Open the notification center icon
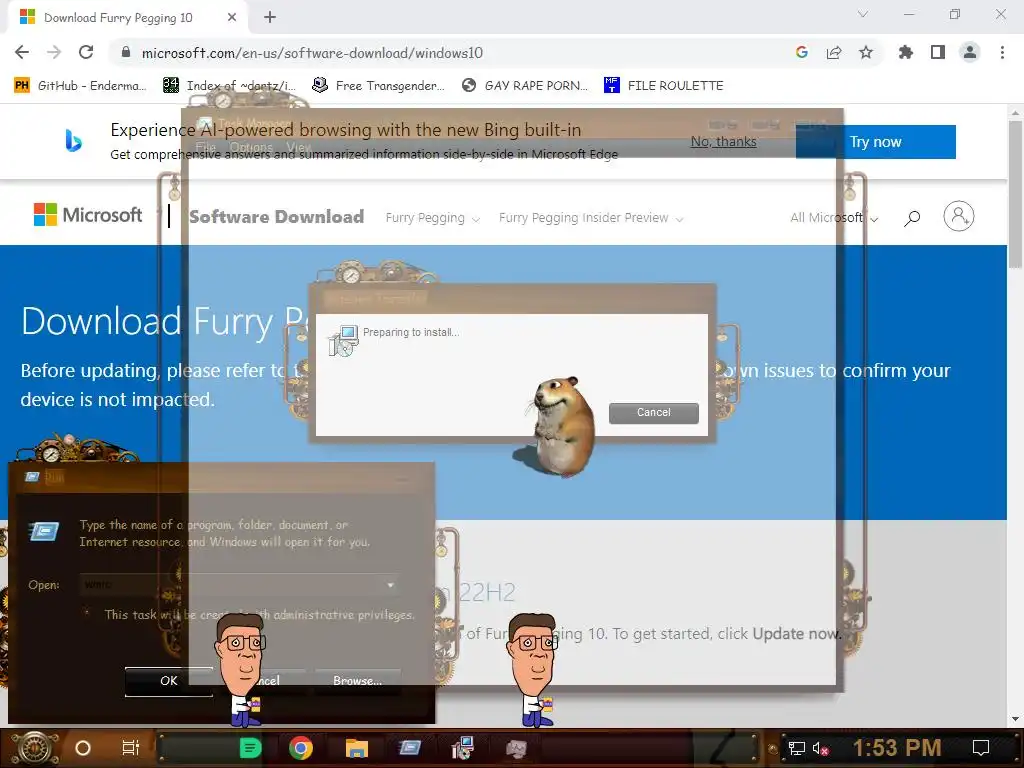Screen dimensions: 1024x768 tap(981, 748)
